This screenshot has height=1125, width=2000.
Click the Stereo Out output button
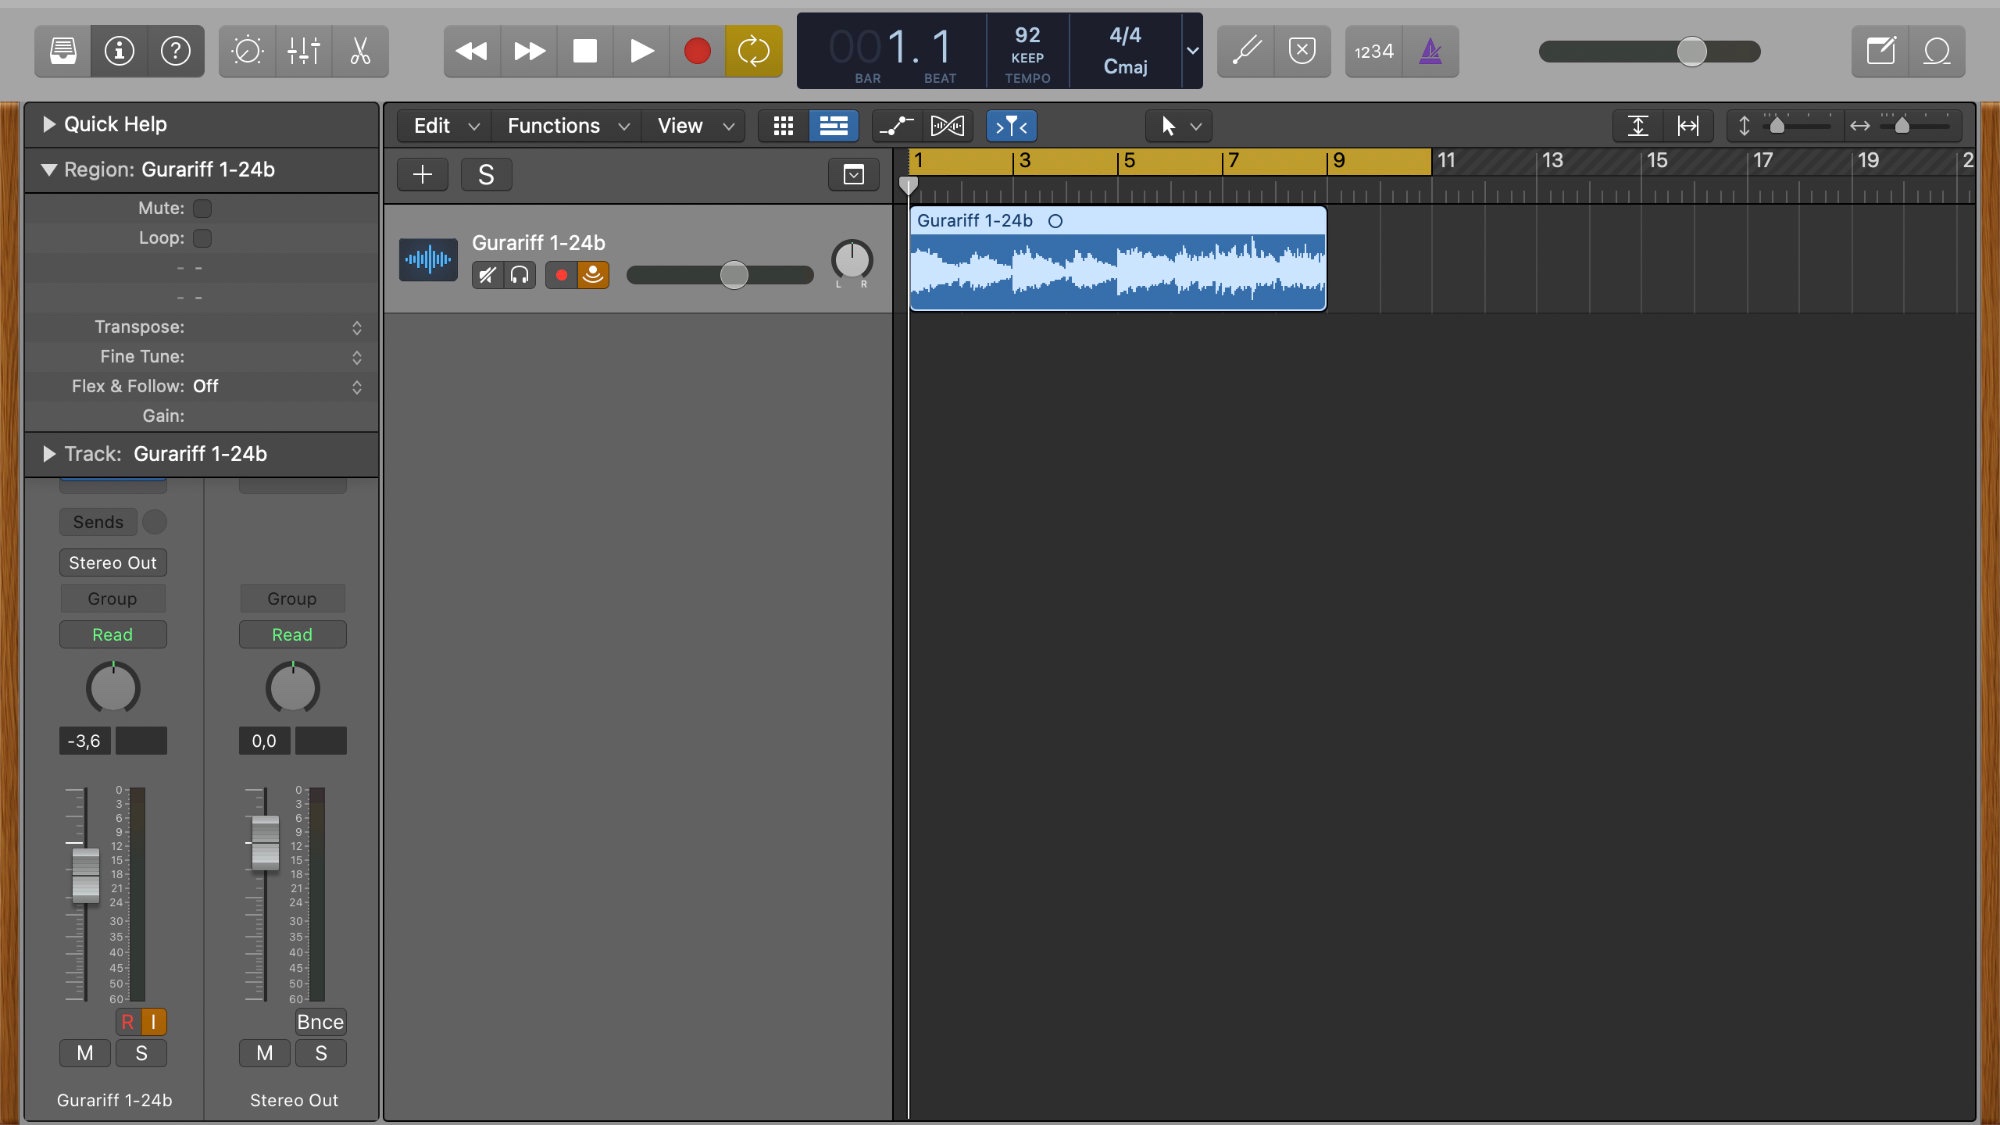[112, 563]
